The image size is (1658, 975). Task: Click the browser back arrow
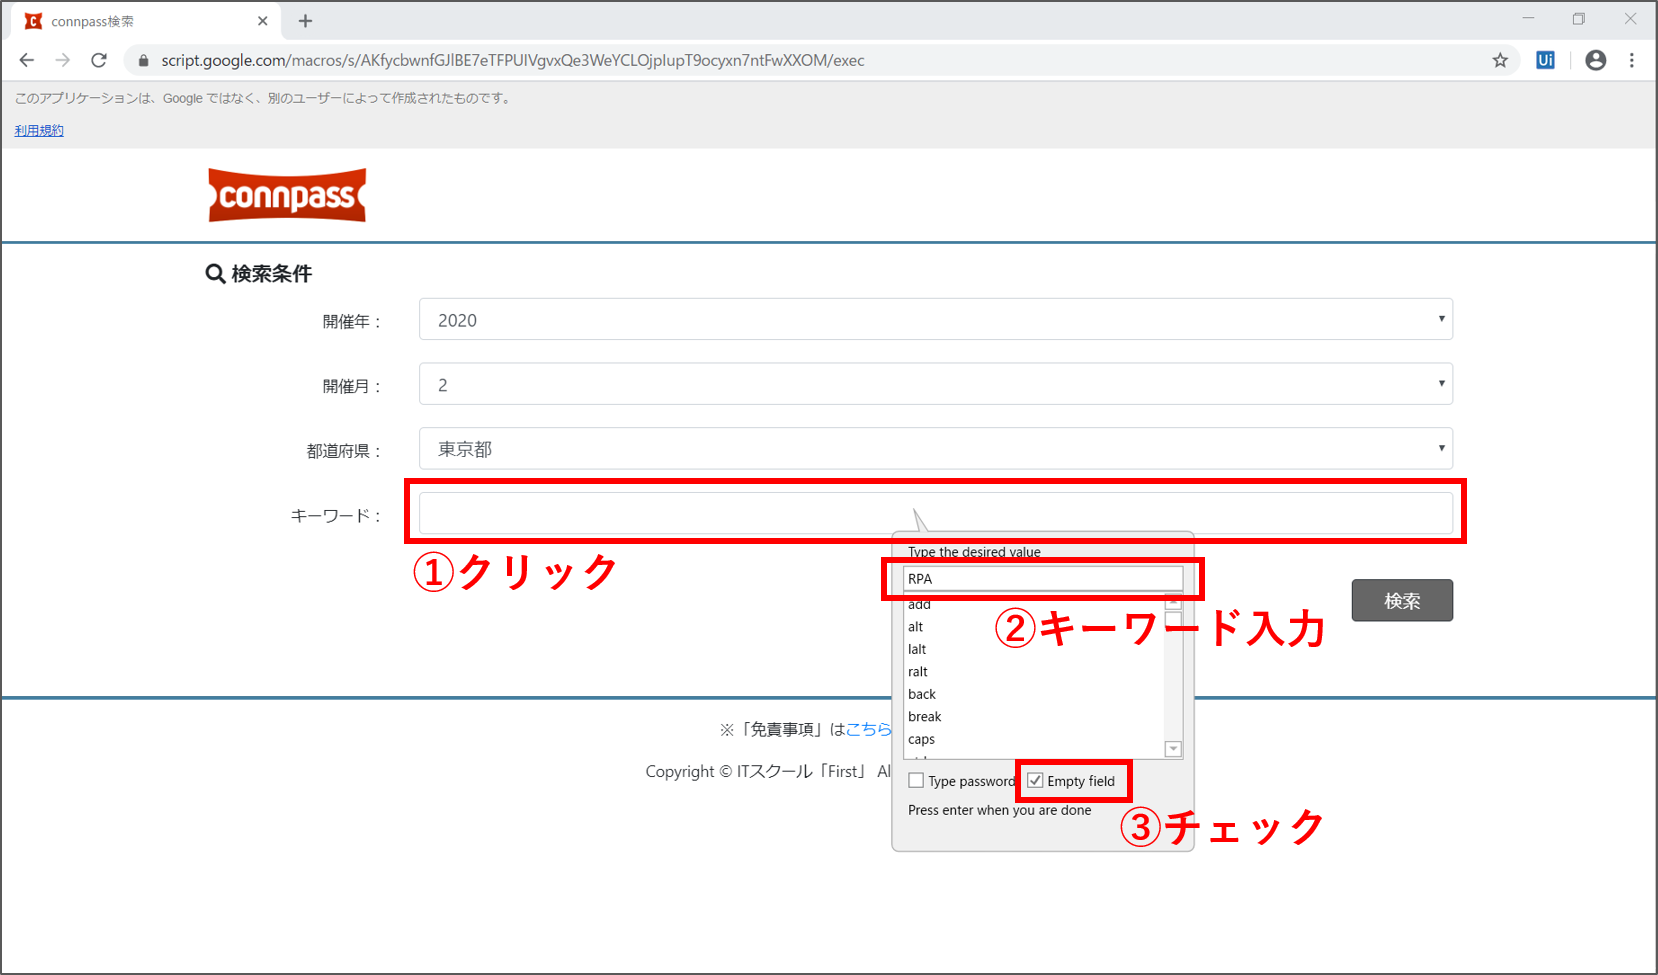click(27, 60)
